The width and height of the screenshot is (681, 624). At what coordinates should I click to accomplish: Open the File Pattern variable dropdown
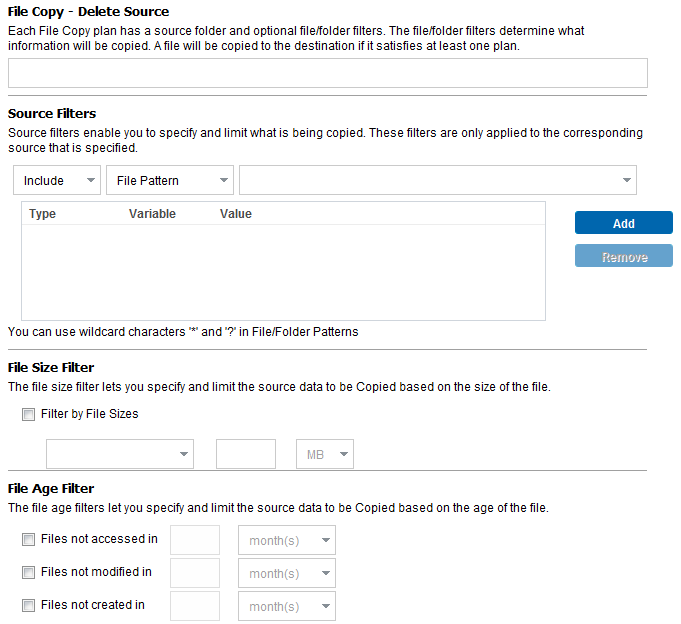(x=169, y=181)
